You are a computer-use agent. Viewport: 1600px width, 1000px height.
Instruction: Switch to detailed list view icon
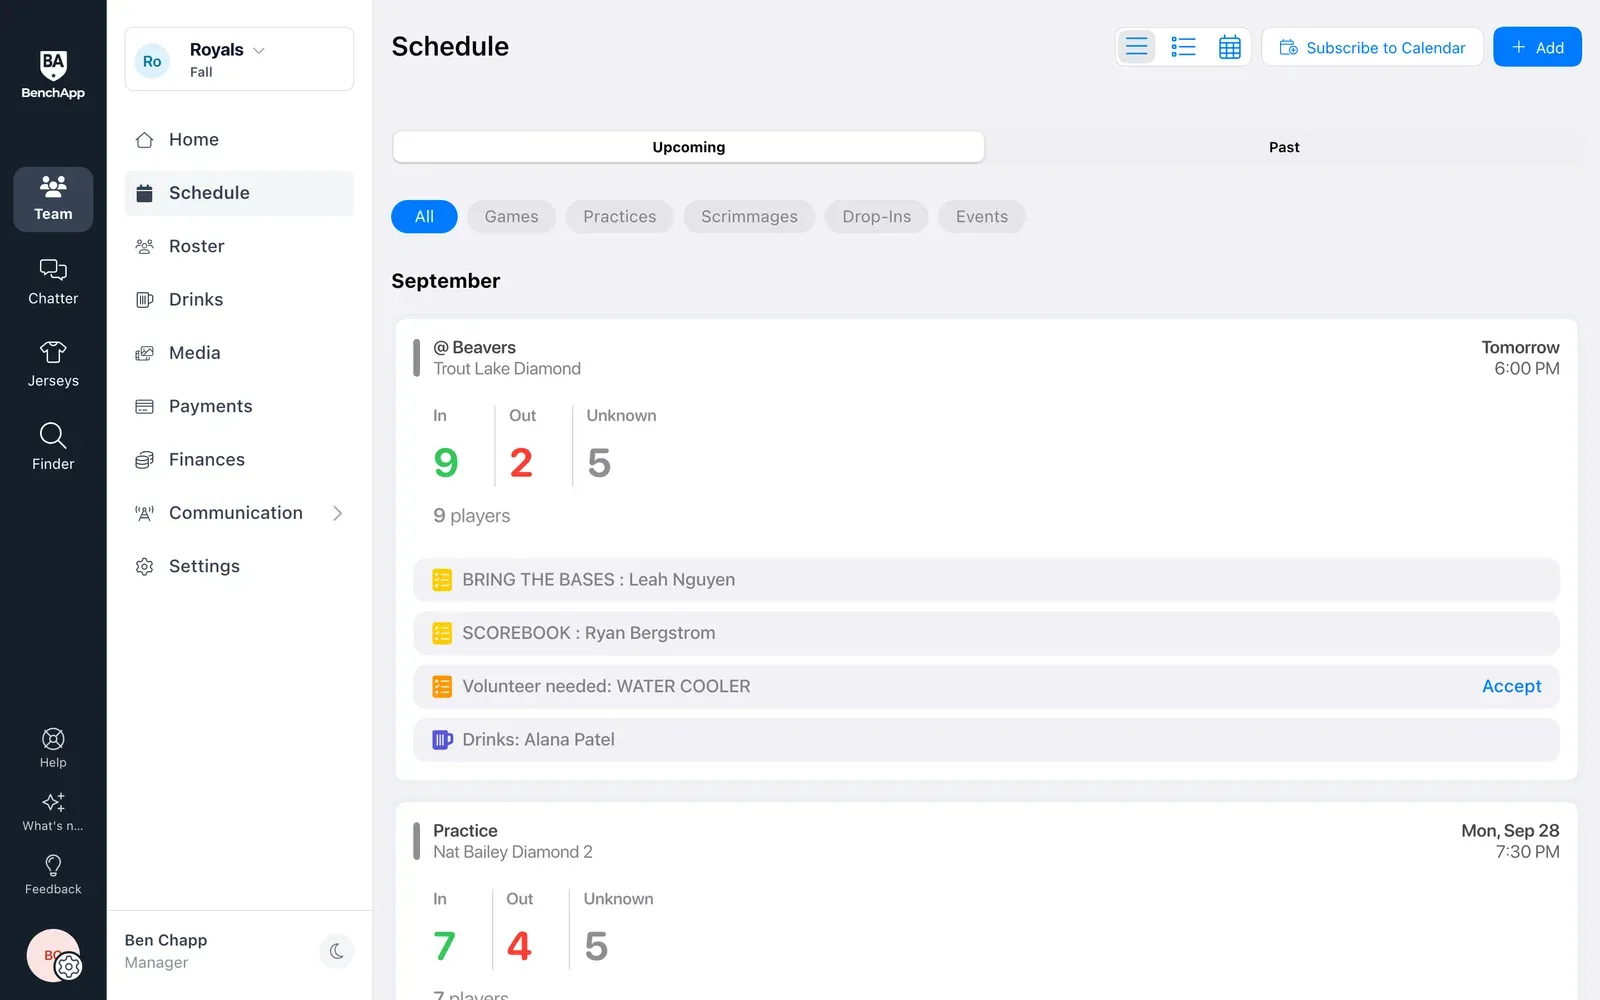click(1183, 47)
